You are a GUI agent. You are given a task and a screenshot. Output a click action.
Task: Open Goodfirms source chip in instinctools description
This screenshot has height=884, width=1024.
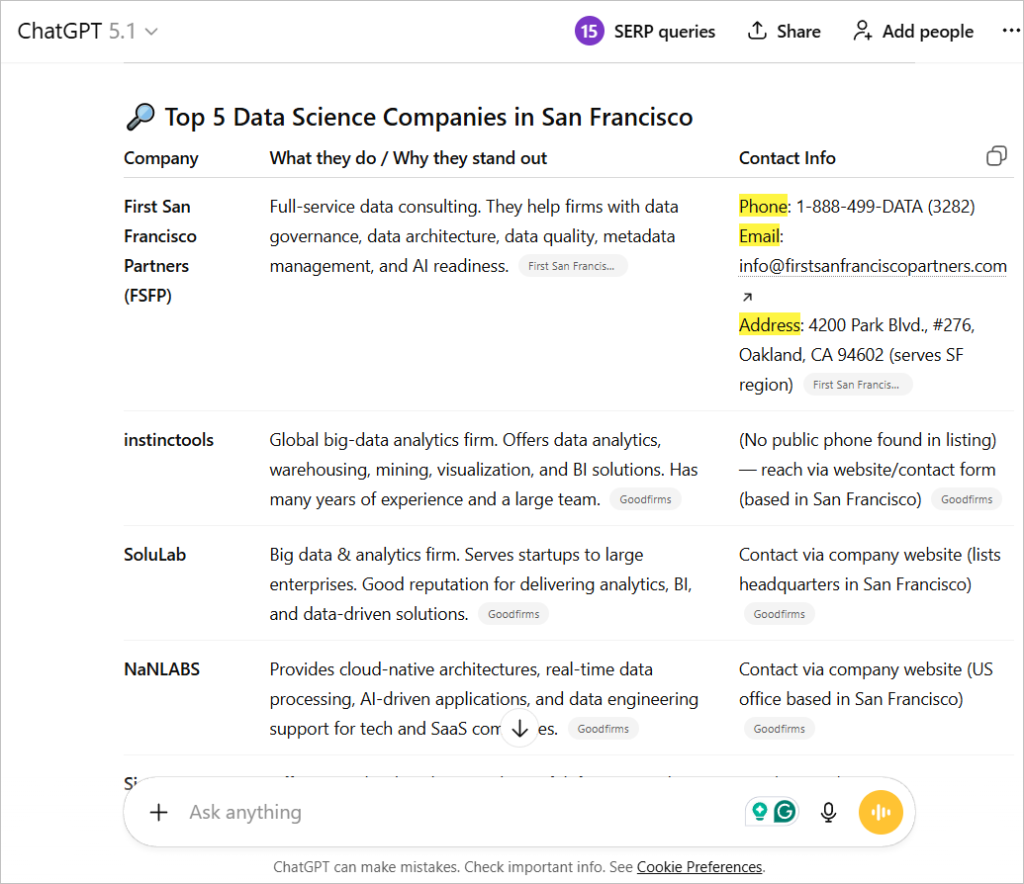pos(645,499)
